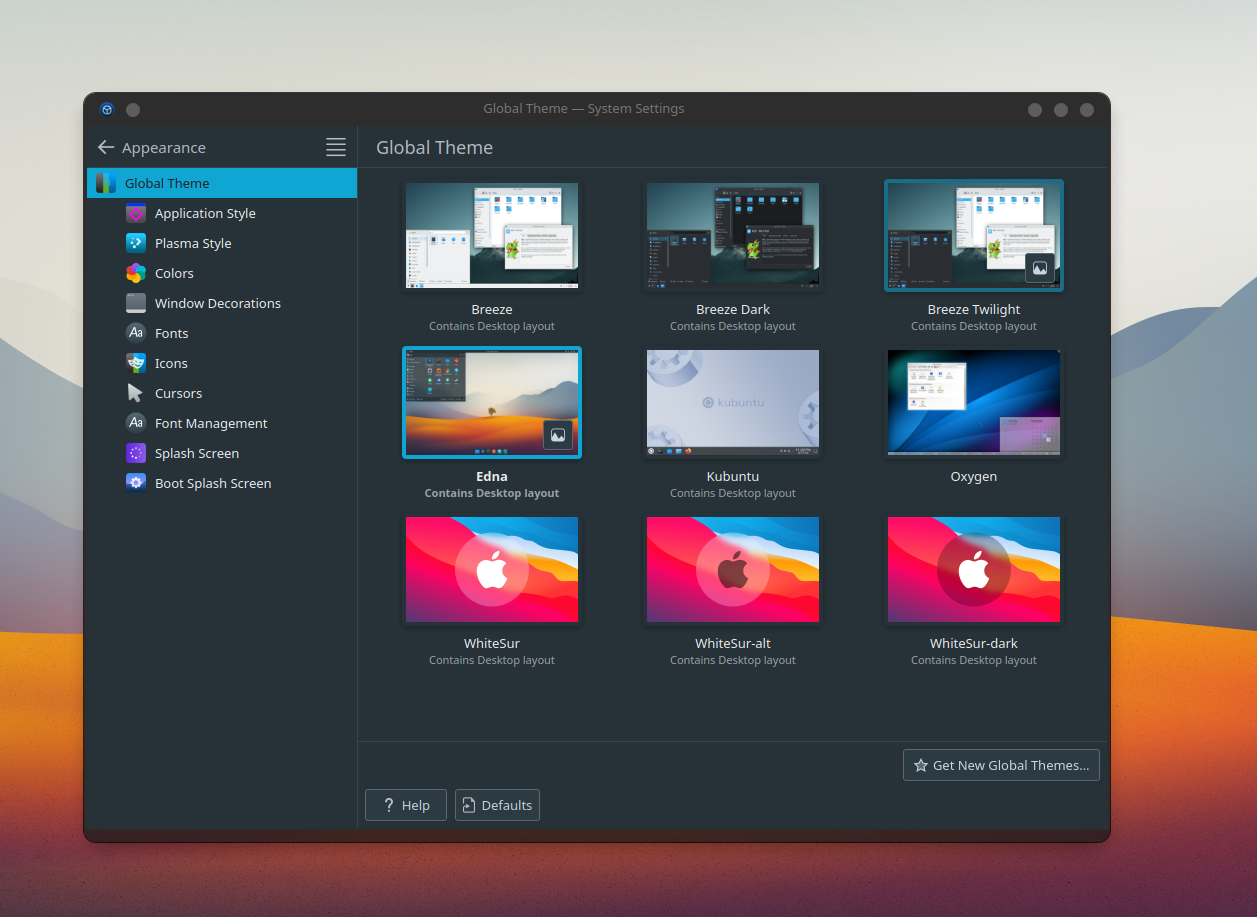Click the Global Theme label in the sidebar
1257x917 pixels.
[167, 183]
